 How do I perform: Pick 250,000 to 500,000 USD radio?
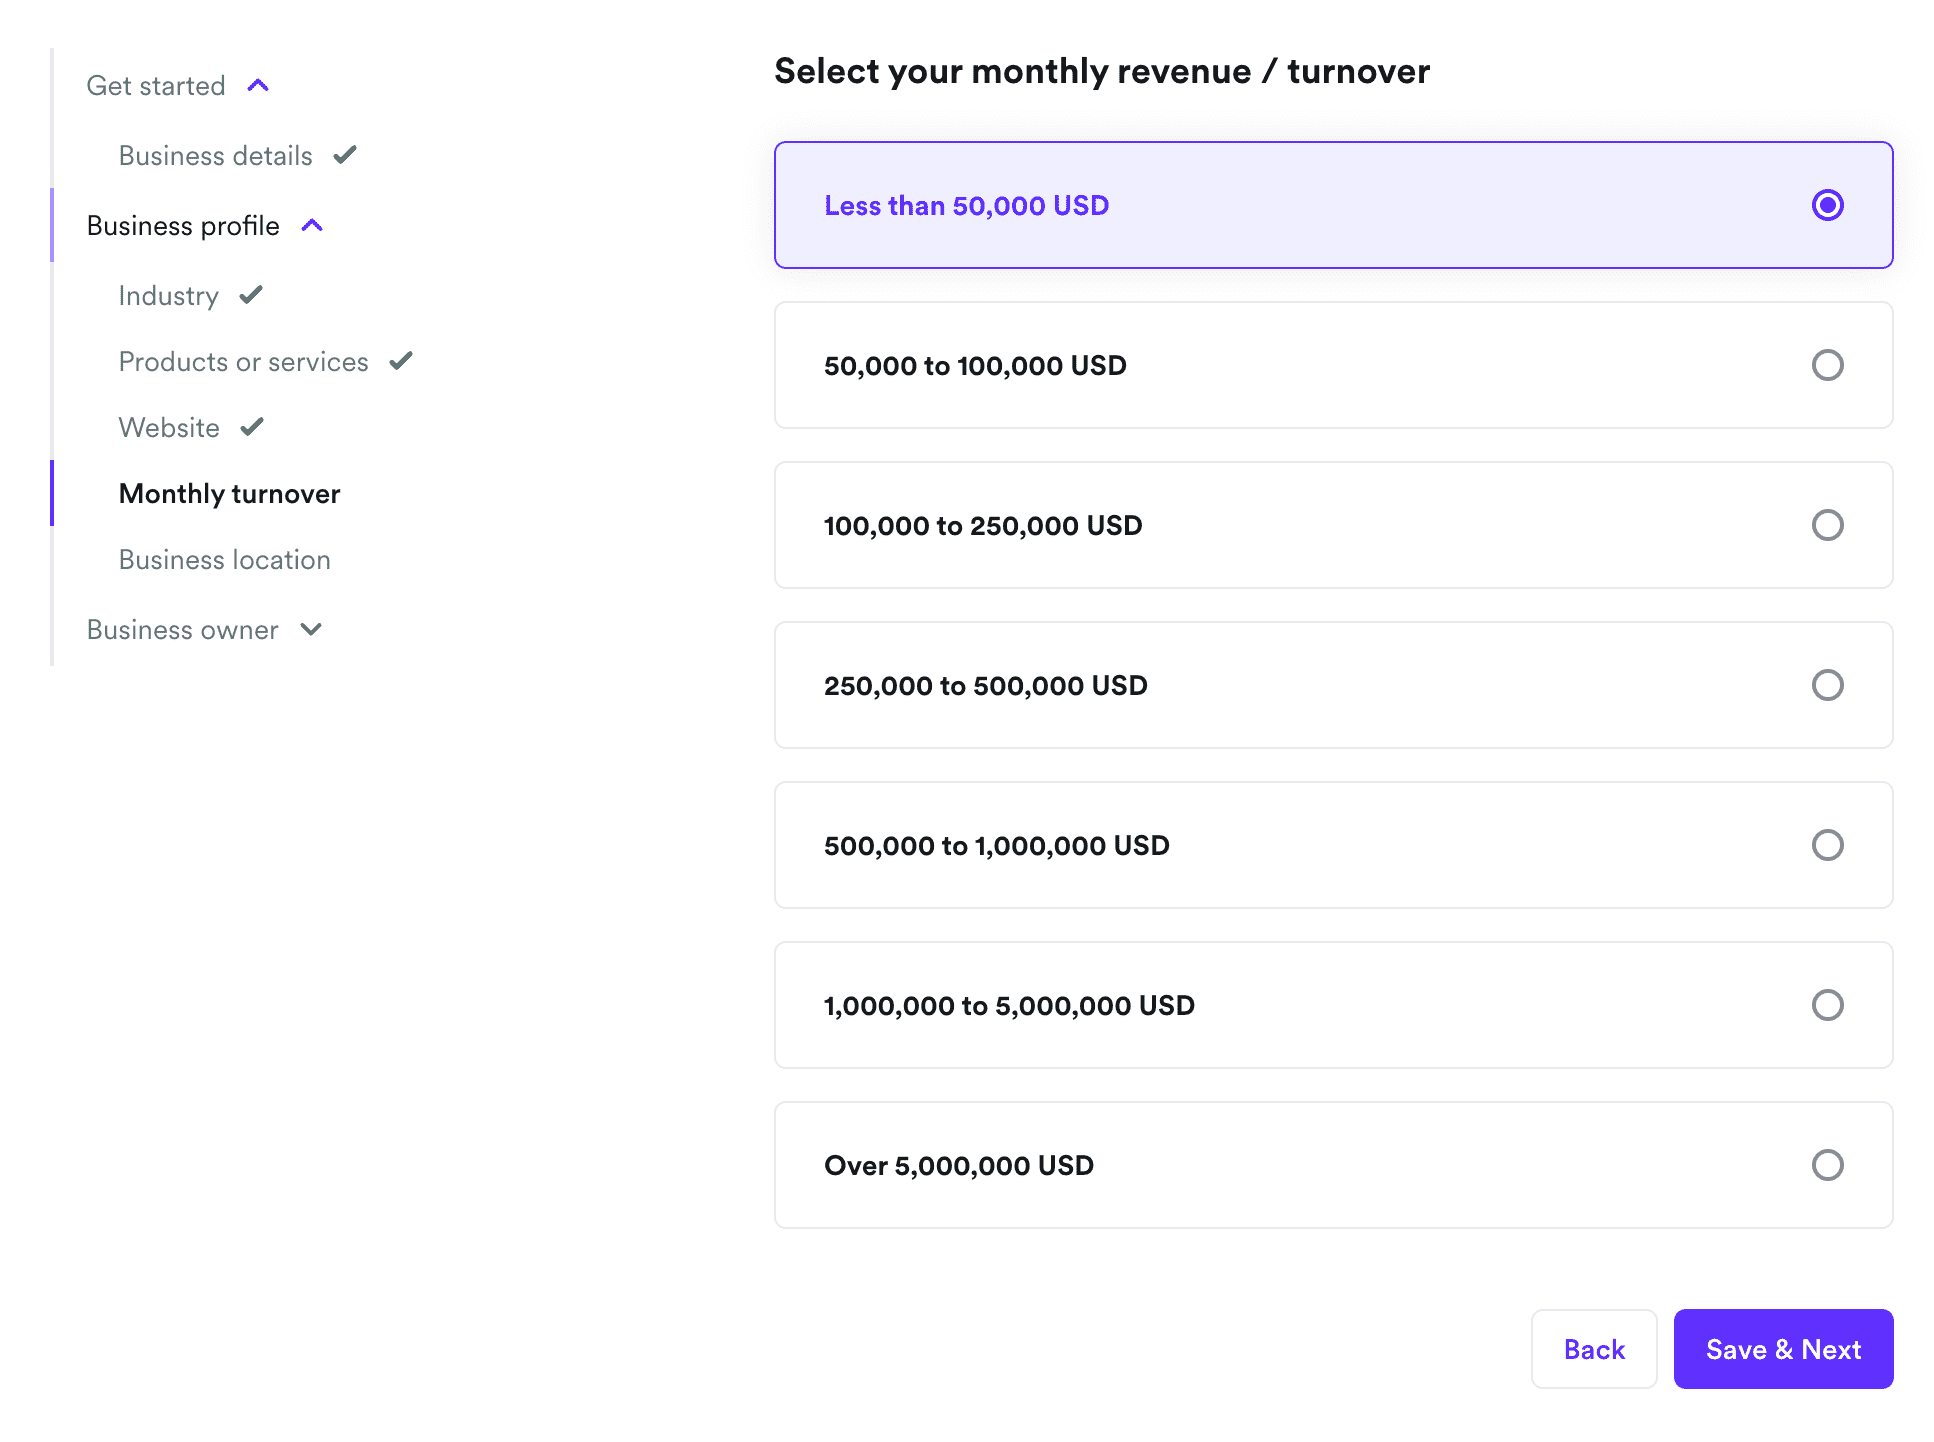[x=1827, y=685]
